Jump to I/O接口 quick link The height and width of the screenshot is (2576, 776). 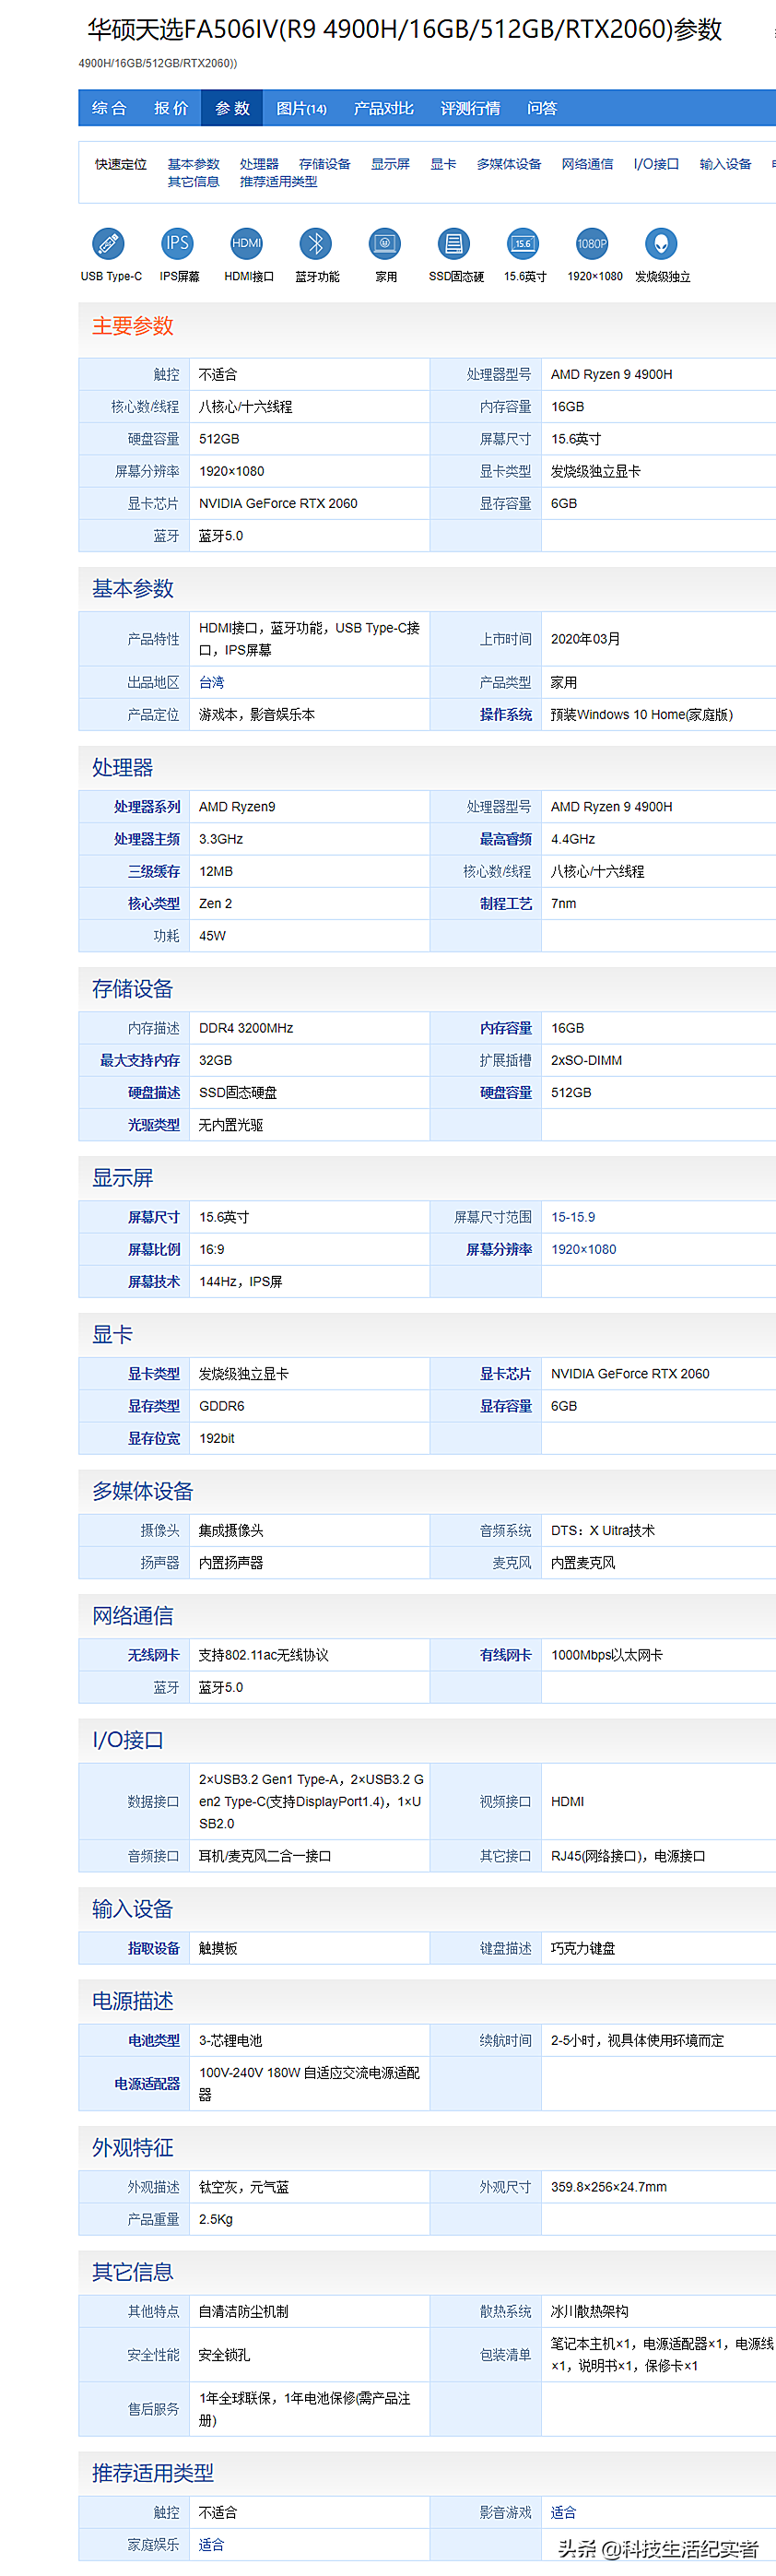click(x=656, y=164)
